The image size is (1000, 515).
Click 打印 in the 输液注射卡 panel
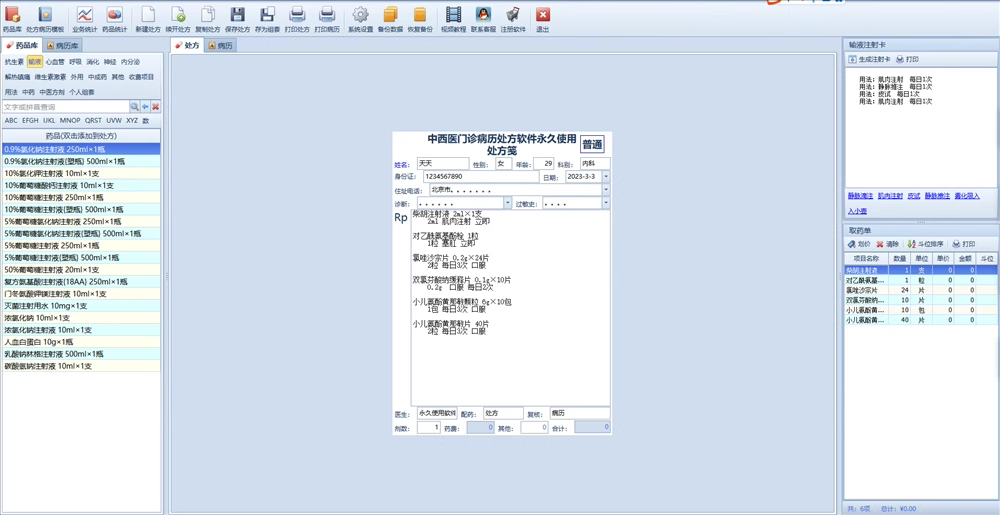908,59
